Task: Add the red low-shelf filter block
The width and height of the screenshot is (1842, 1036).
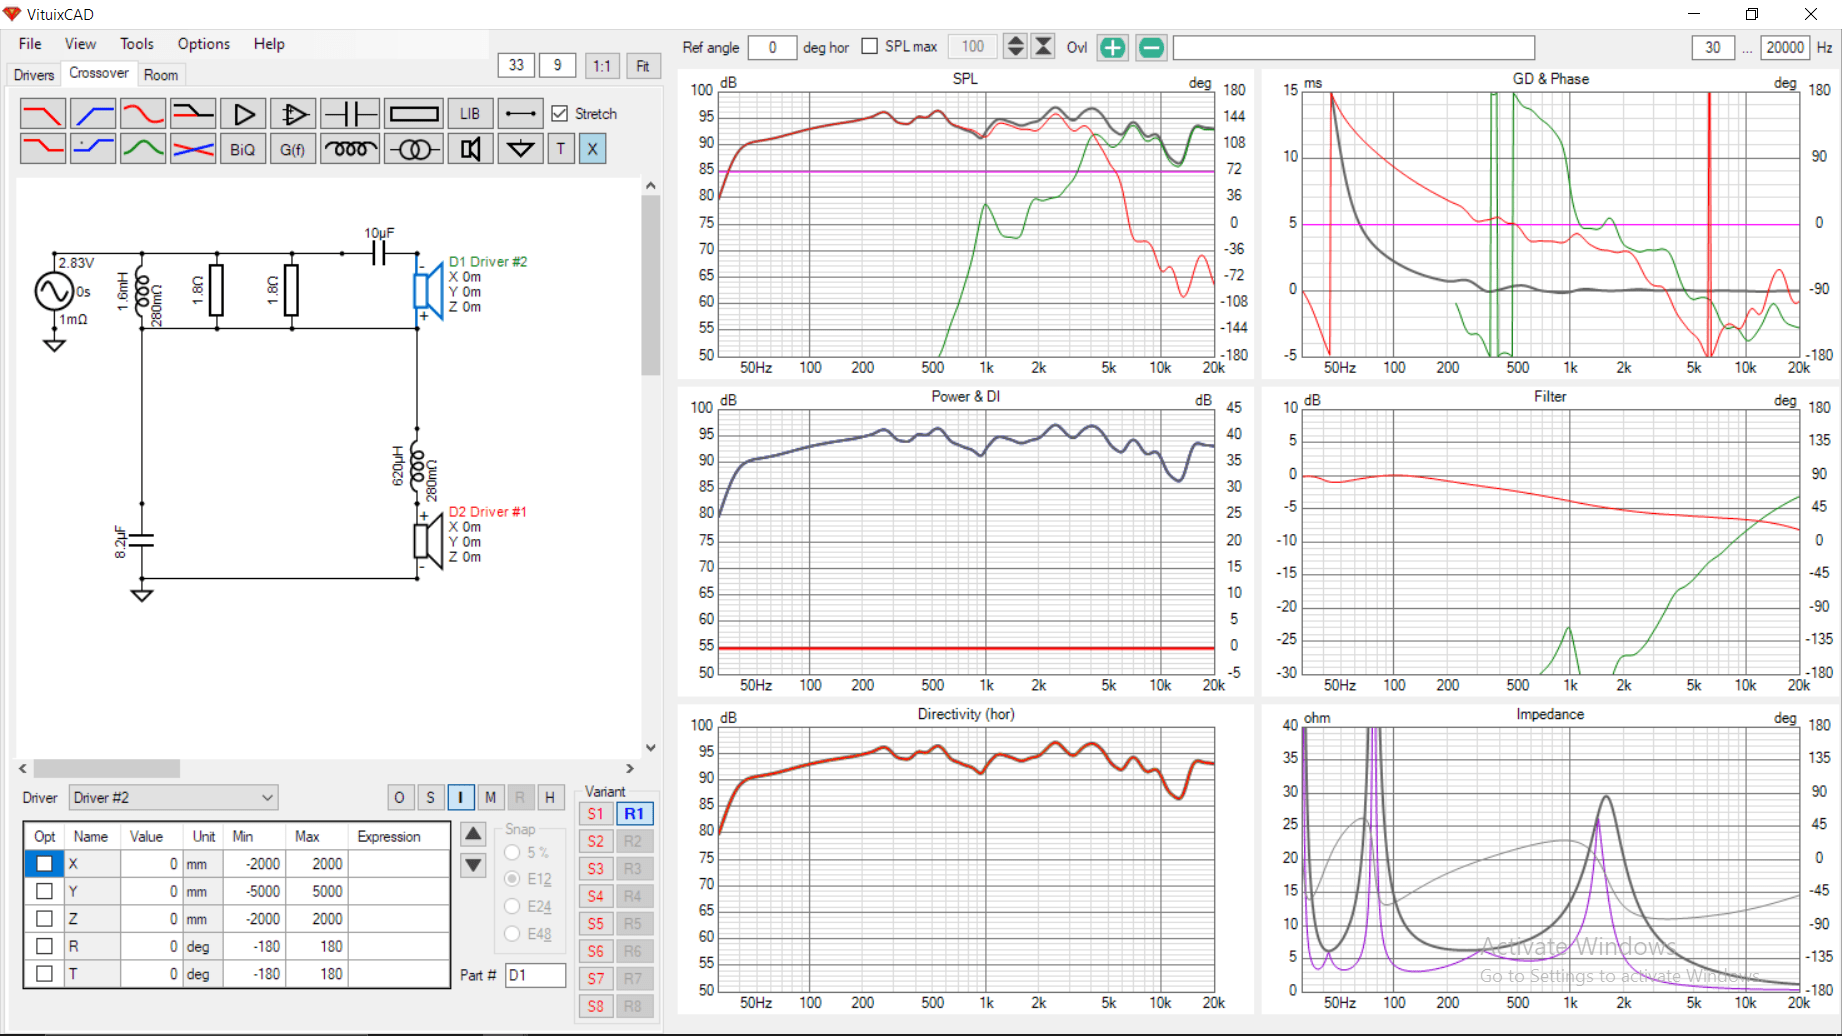Action: (42, 149)
